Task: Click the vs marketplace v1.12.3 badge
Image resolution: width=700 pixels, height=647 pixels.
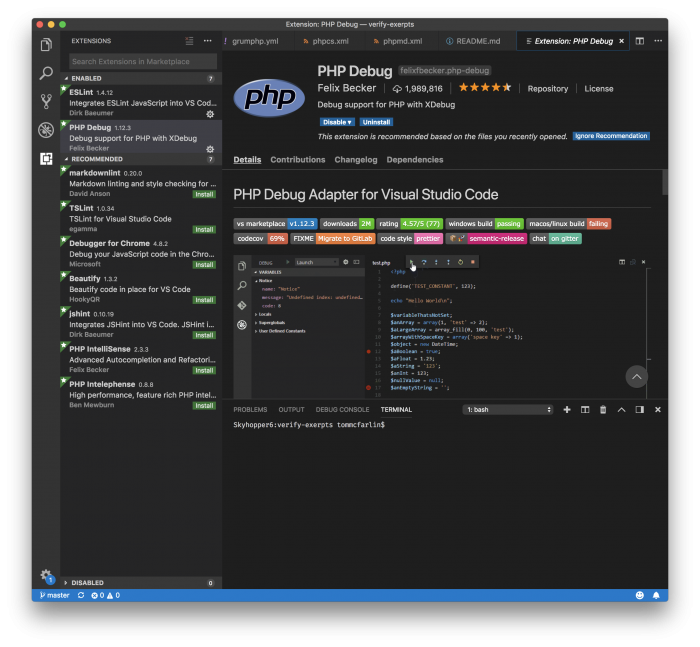Action: [x=275, y=224]
